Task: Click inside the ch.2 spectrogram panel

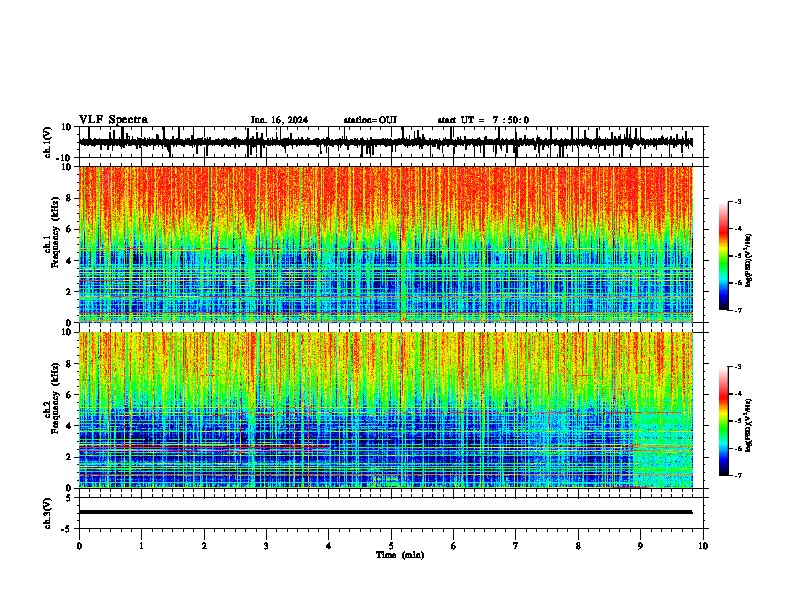Action: [x=385, y=410]
